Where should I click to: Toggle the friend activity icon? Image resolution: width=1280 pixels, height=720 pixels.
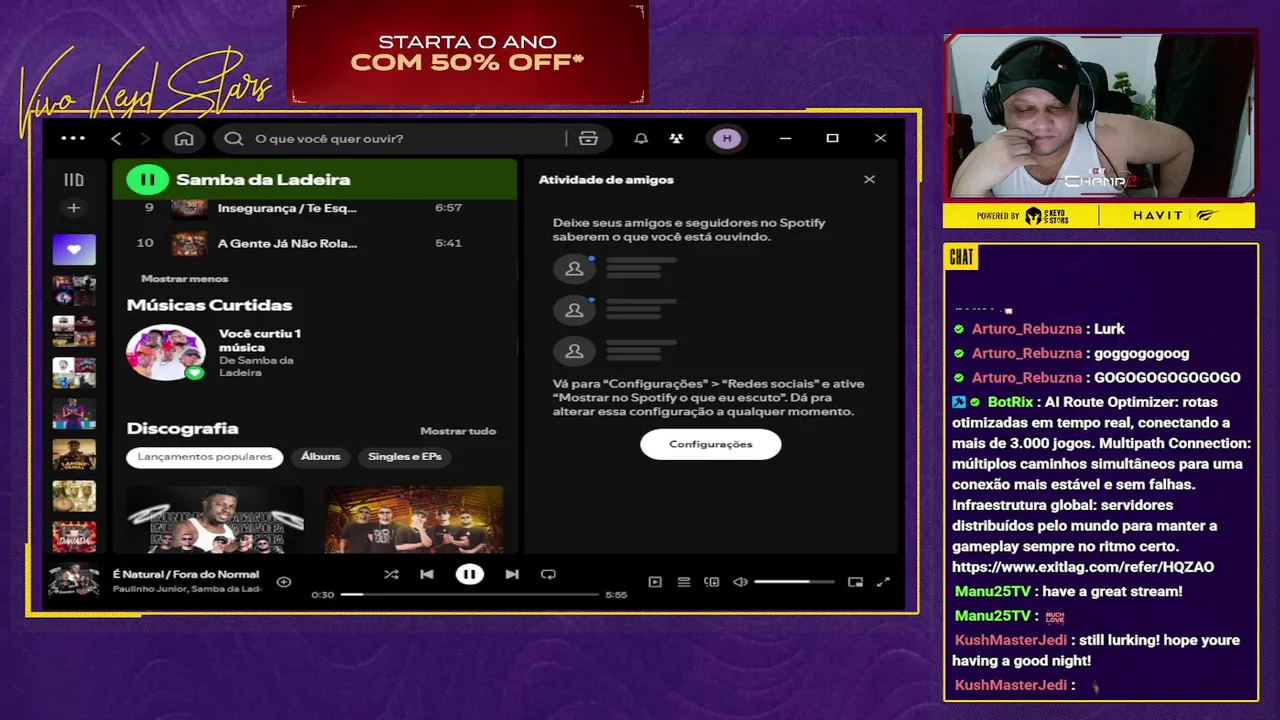click(677, 139)
